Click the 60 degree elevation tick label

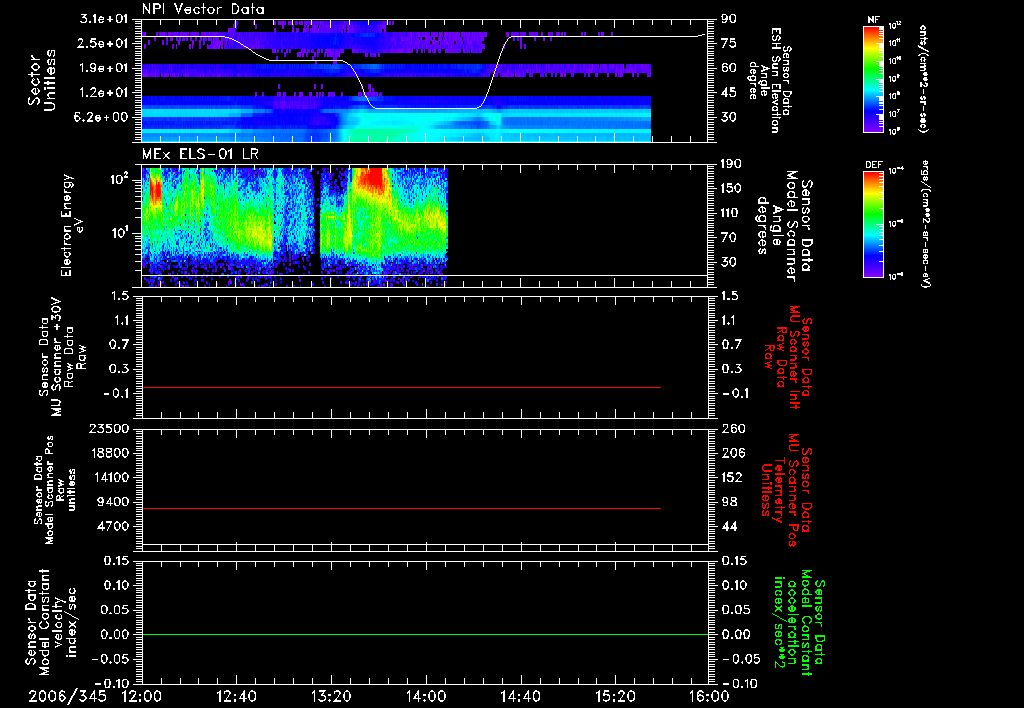tap(729, 68)
